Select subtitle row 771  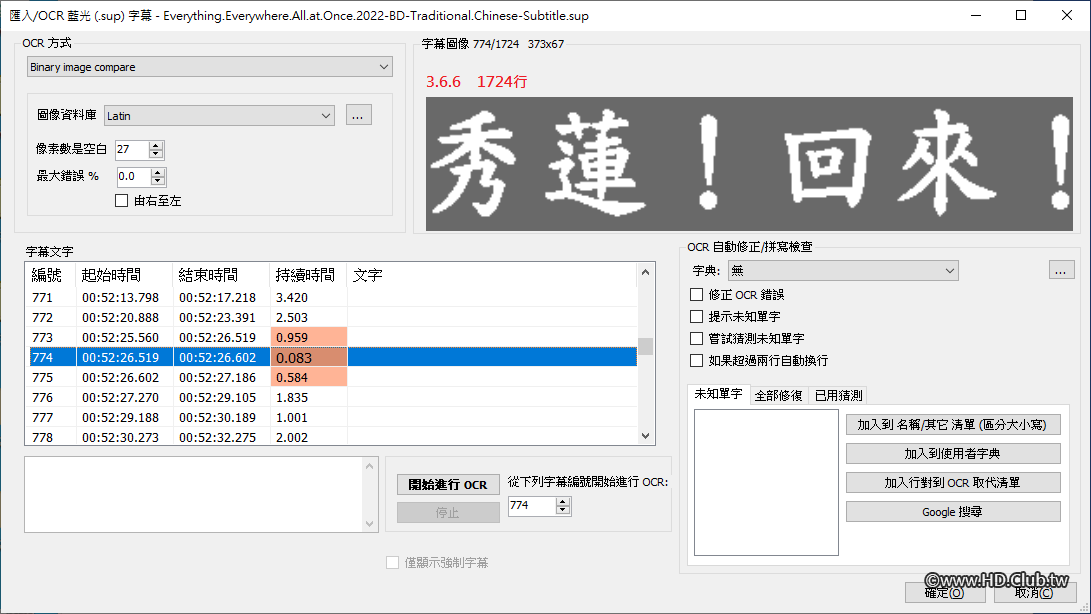pyautogui.click(x=331, y=297)
